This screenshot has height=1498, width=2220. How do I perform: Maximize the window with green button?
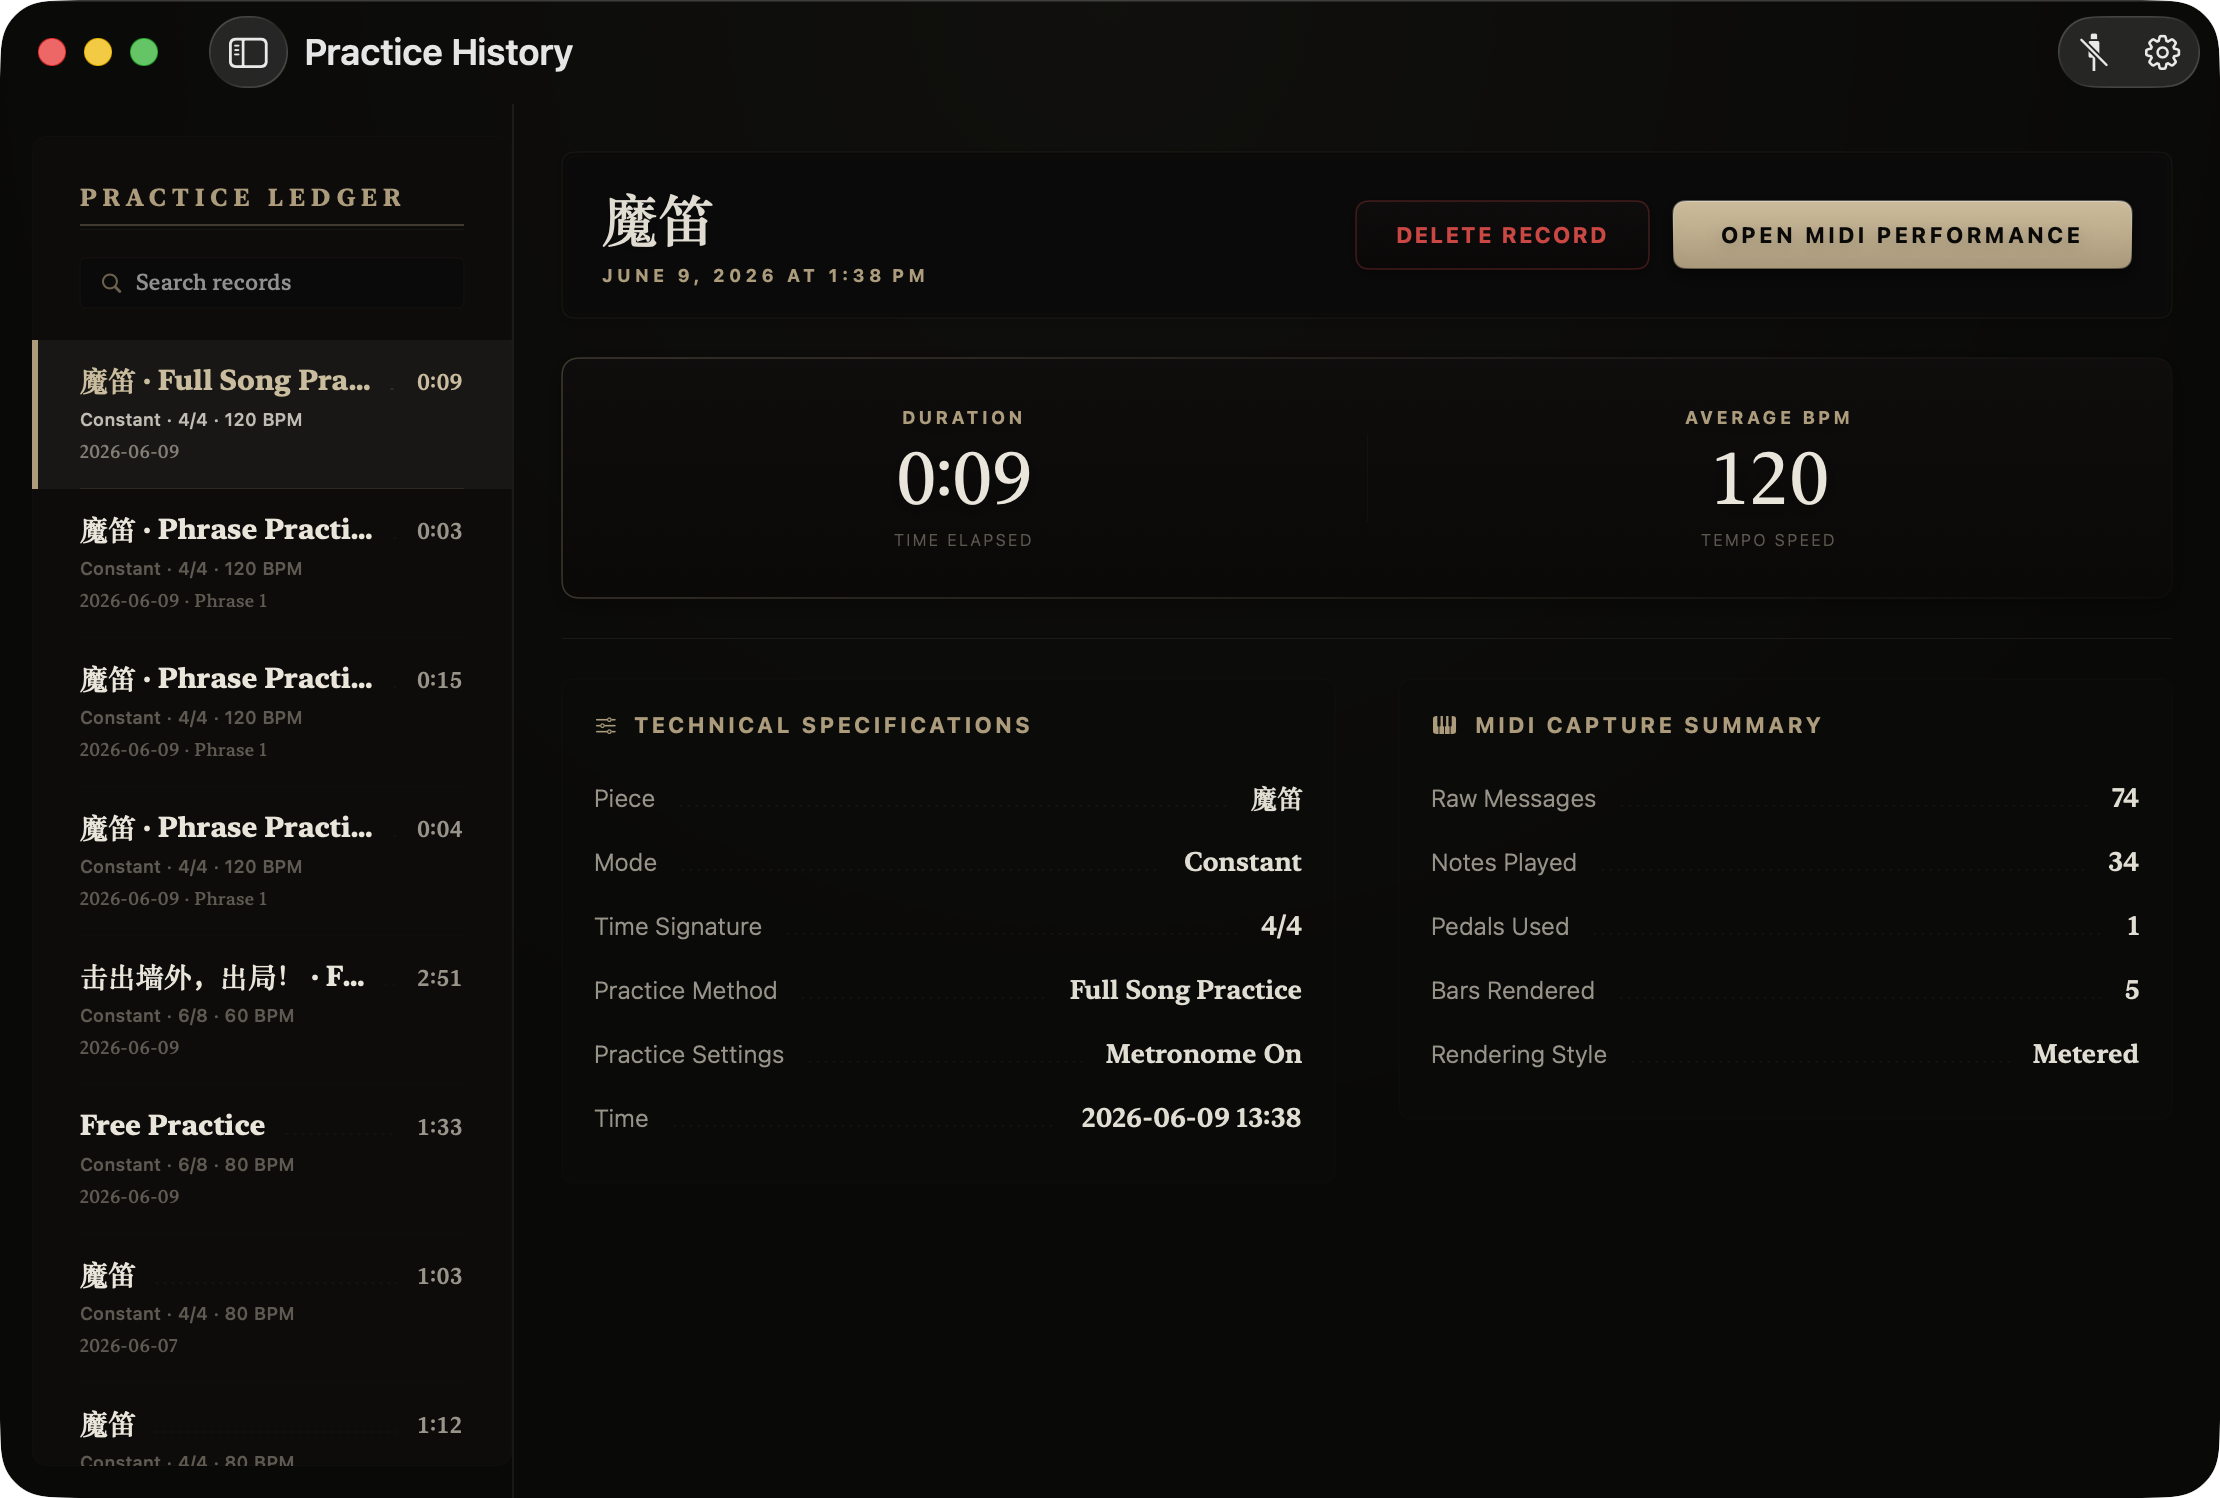pos(144,52)
